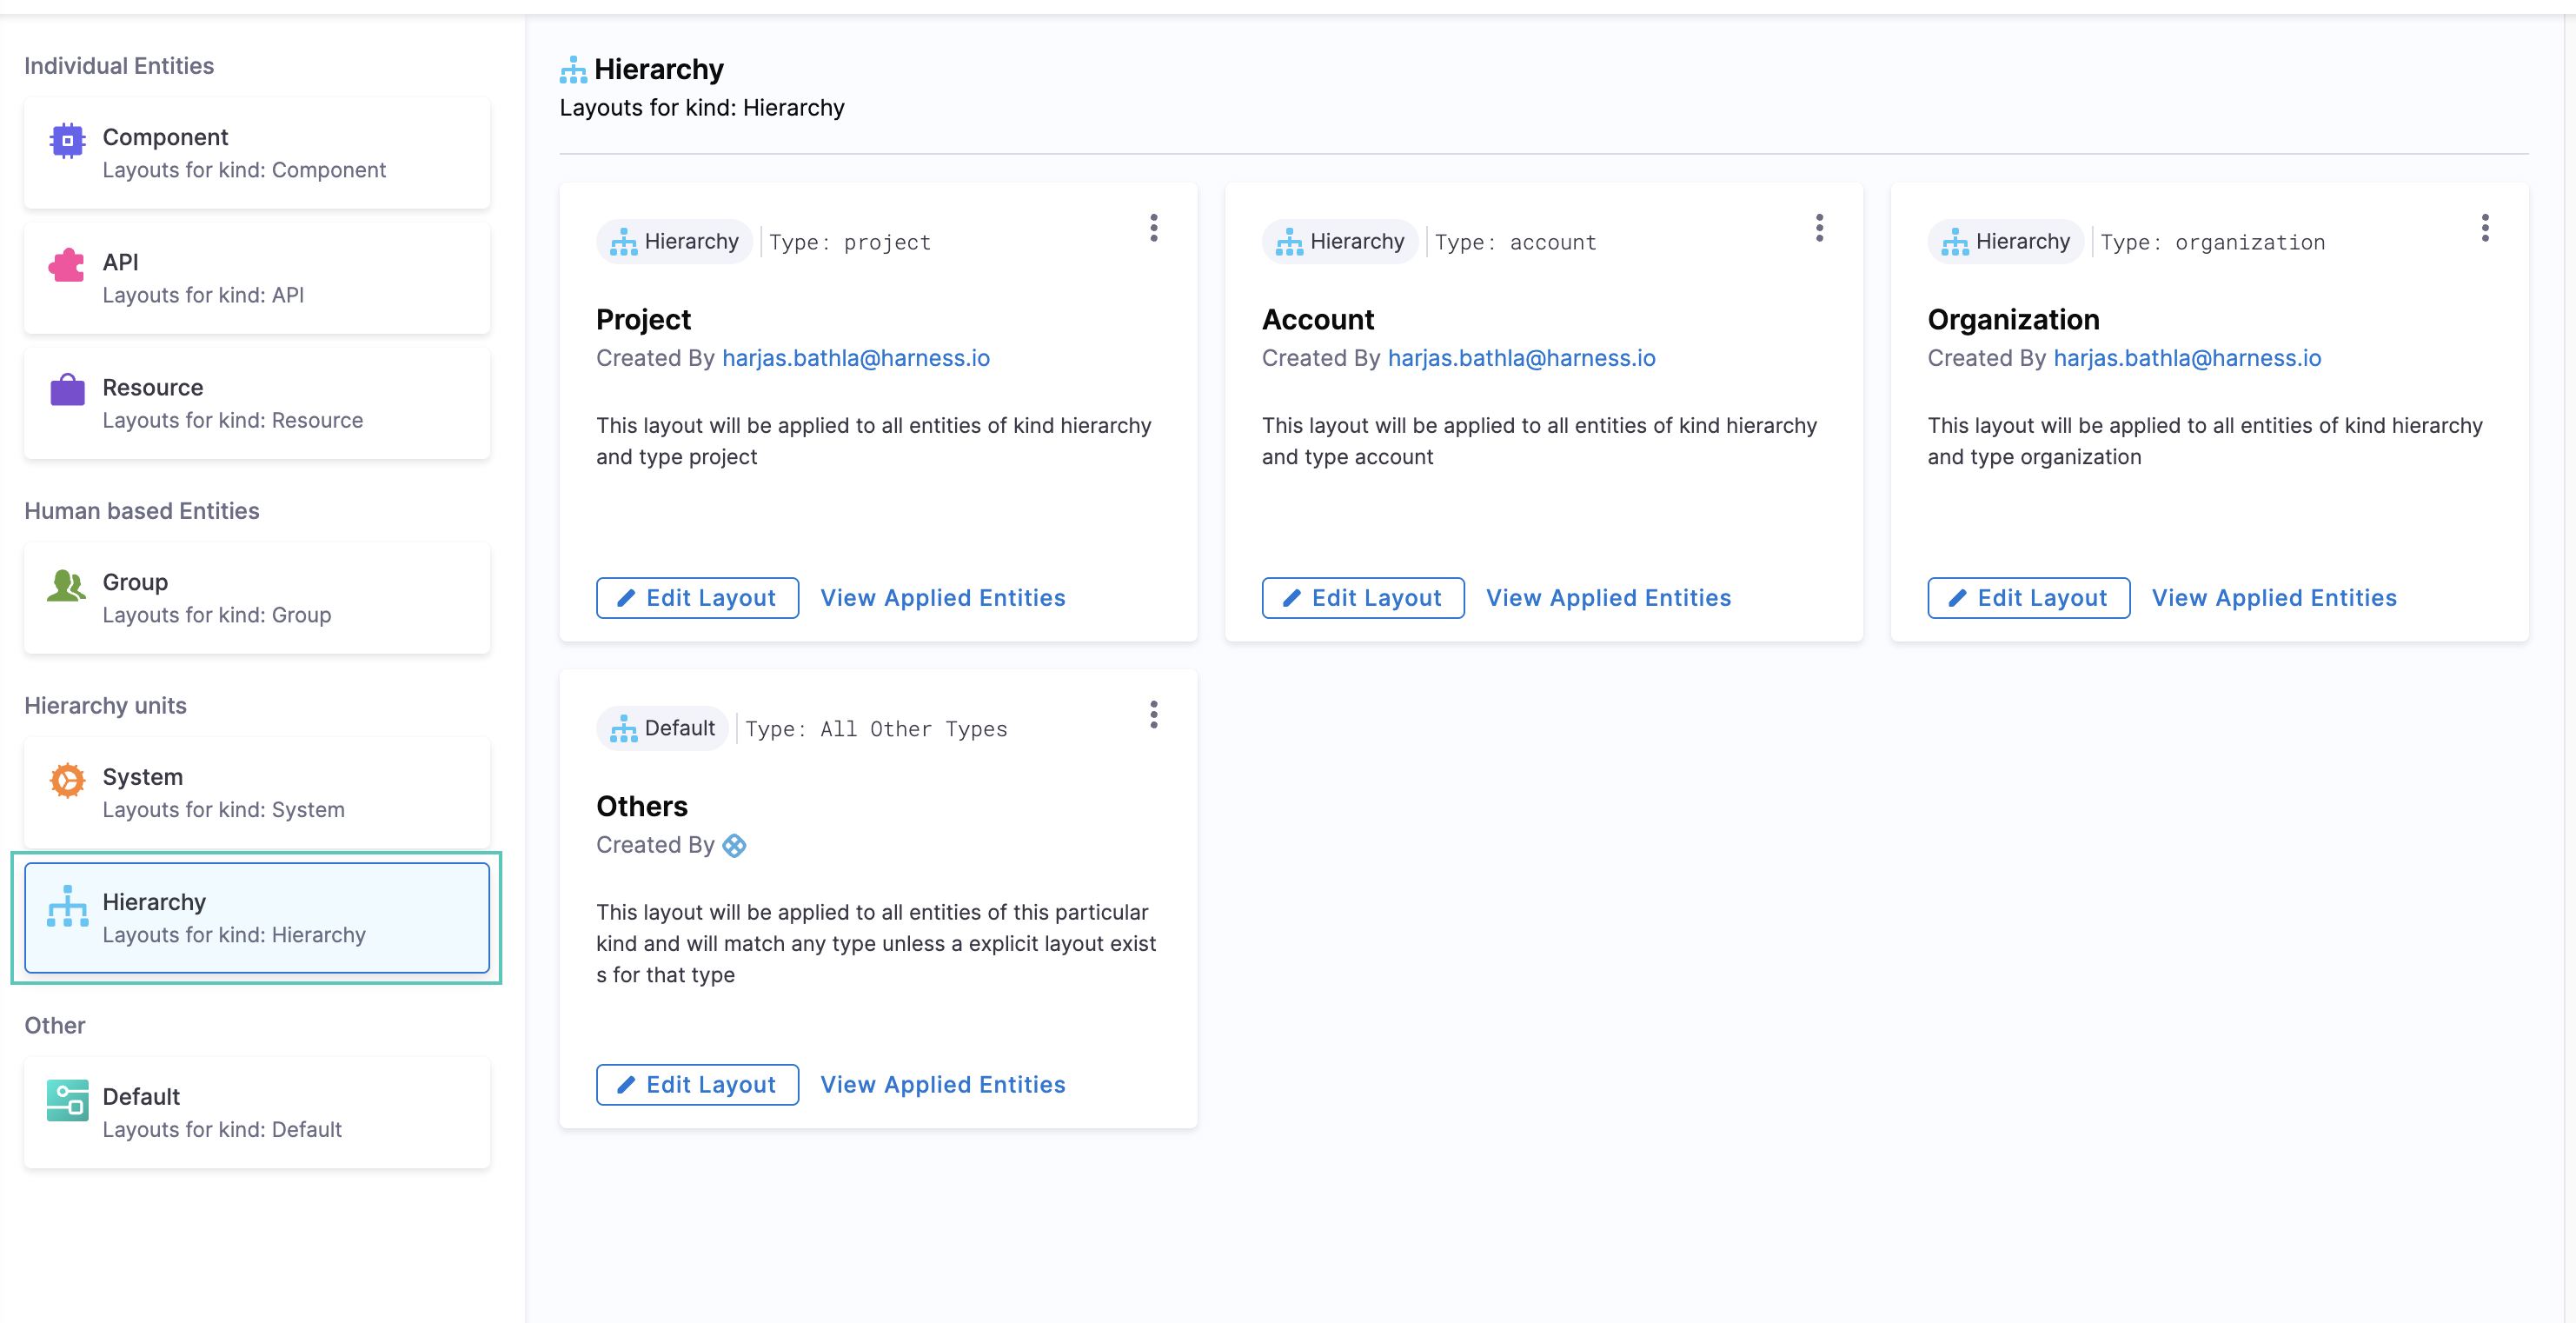View Applied Entities for Organization layout
The height and width of the screenshot is (1323, 2576).
pyautogui.click(x=2273, y=598)
